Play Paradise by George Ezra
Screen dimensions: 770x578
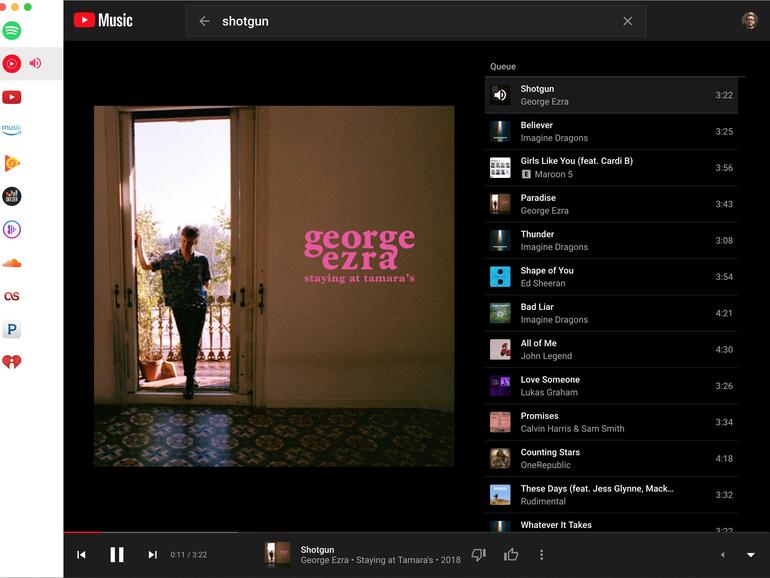[611, 204]
